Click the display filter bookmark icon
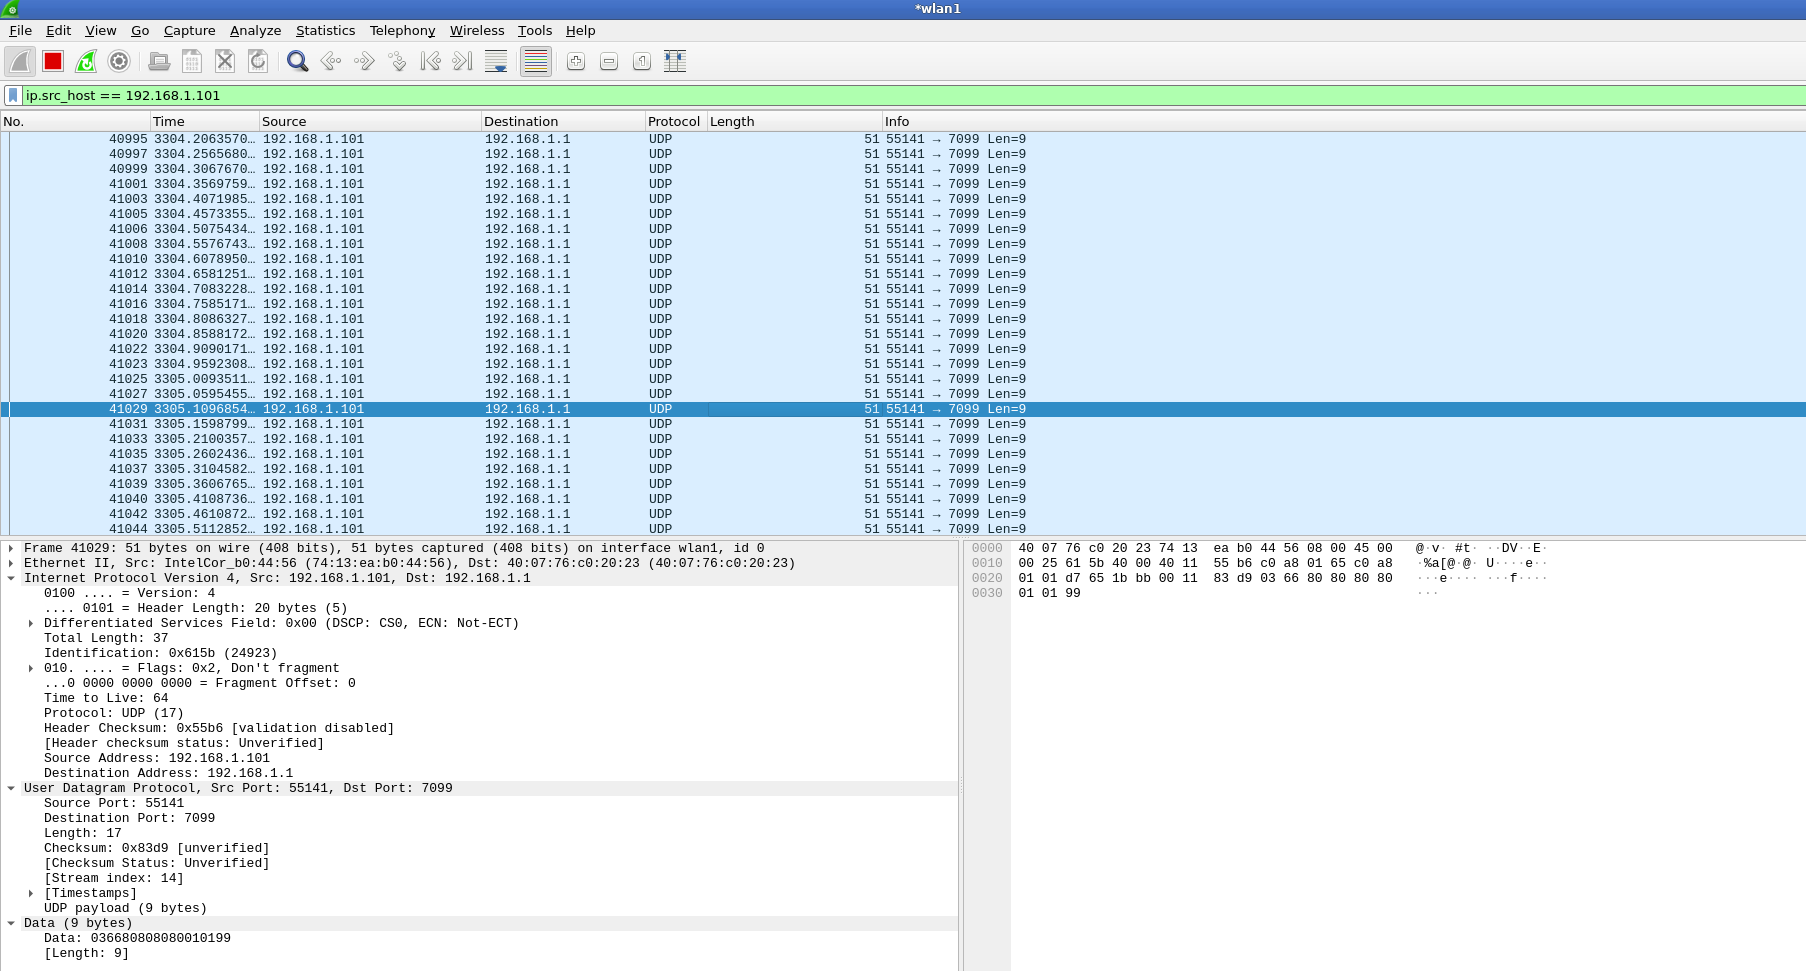The image size is (1806, 971). coord(13,95)
